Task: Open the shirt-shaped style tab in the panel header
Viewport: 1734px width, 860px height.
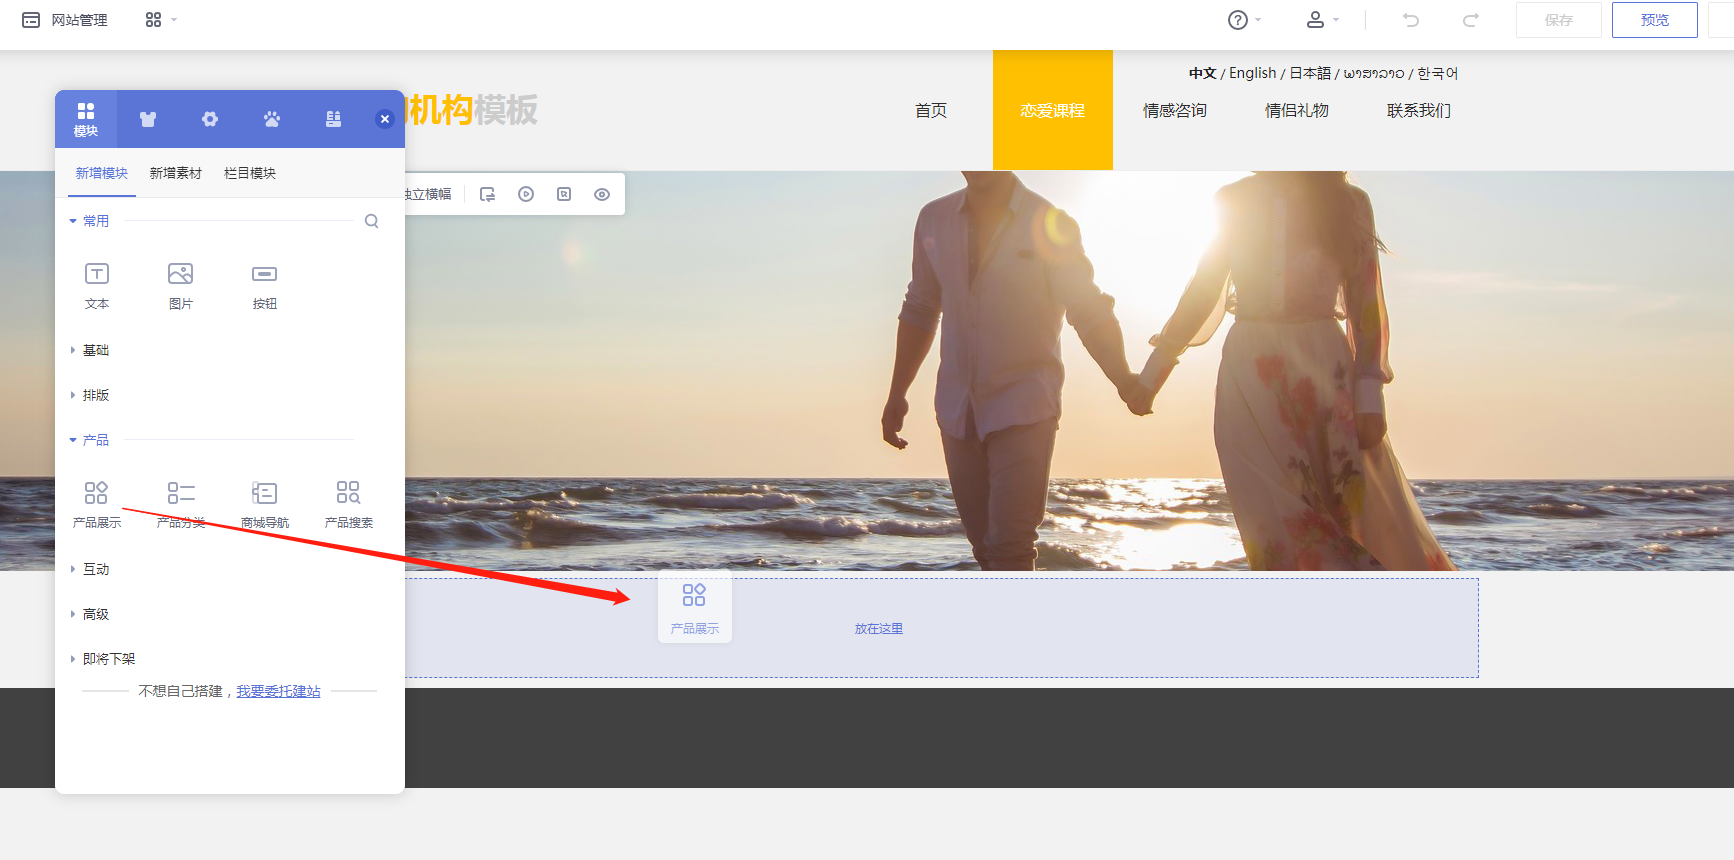Action: click(x=148, y=119)
